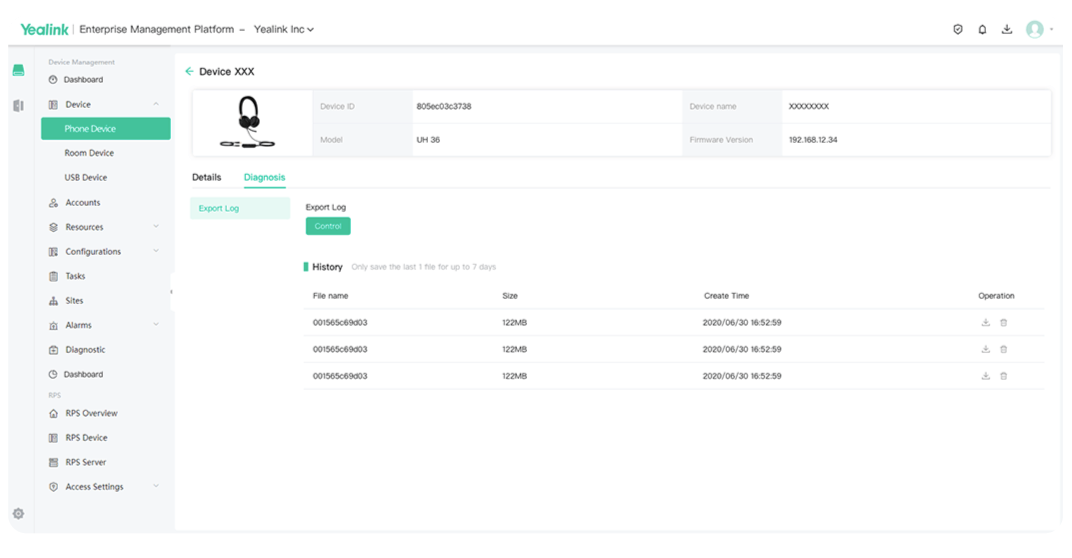Open Diagnostic in sidebar

pos(85,350)
